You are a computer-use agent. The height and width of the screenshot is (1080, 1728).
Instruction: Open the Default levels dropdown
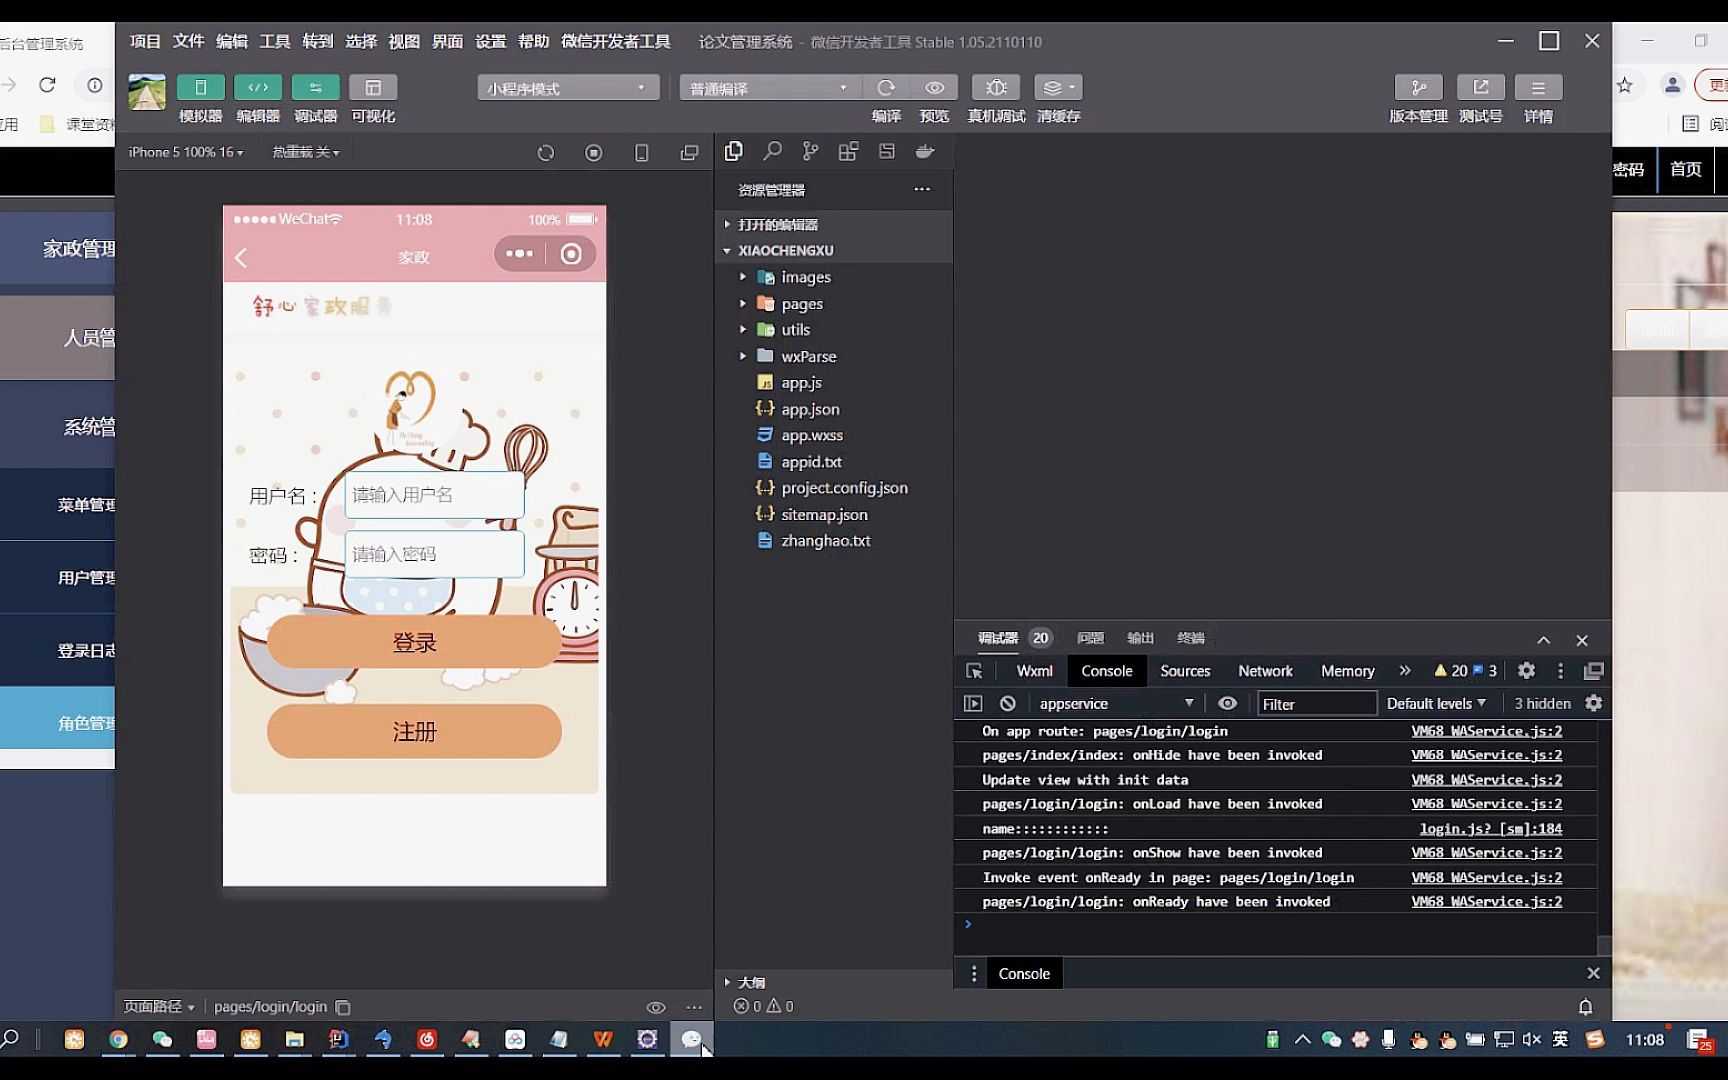point(1436,704)
